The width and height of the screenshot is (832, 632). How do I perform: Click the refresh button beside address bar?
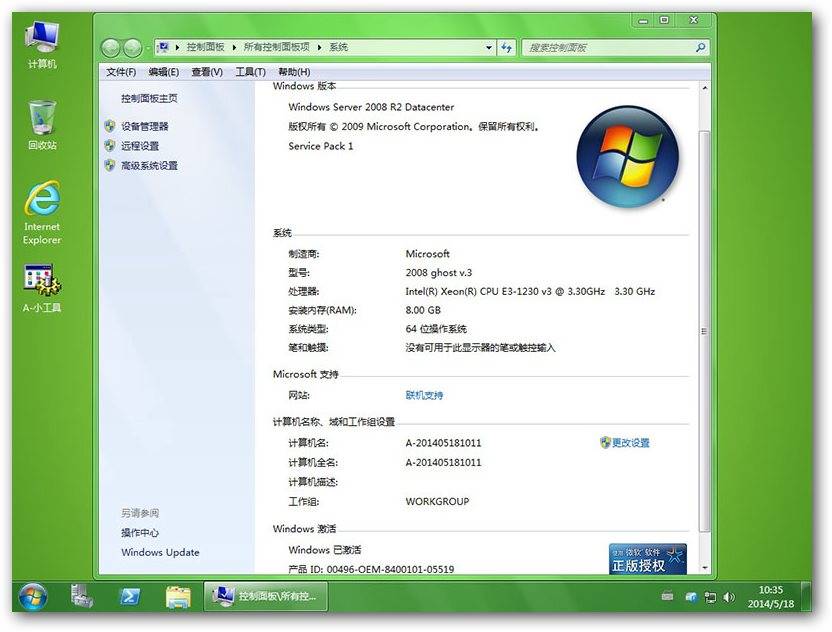point(506,47)
